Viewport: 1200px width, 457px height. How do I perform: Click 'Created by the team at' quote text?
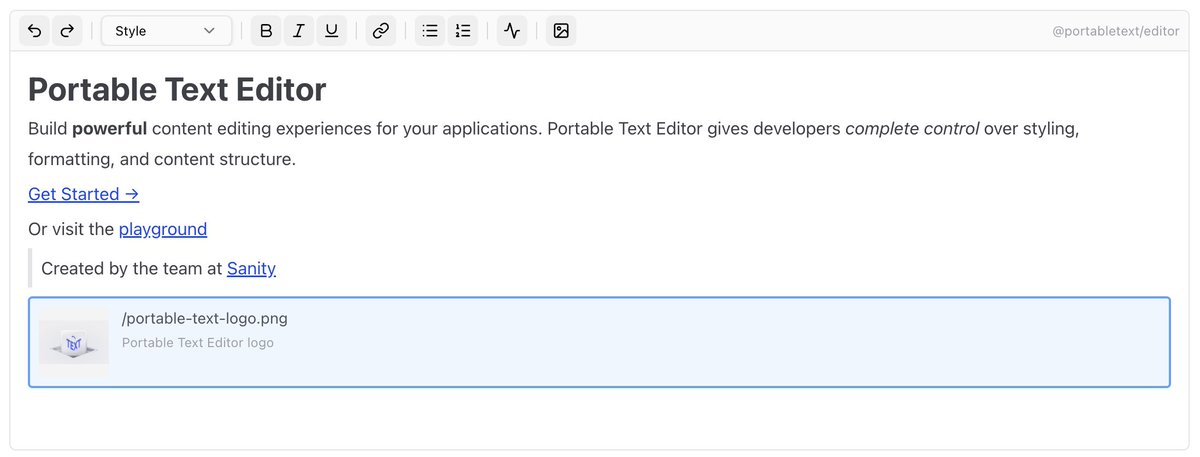tap(132, 268)
